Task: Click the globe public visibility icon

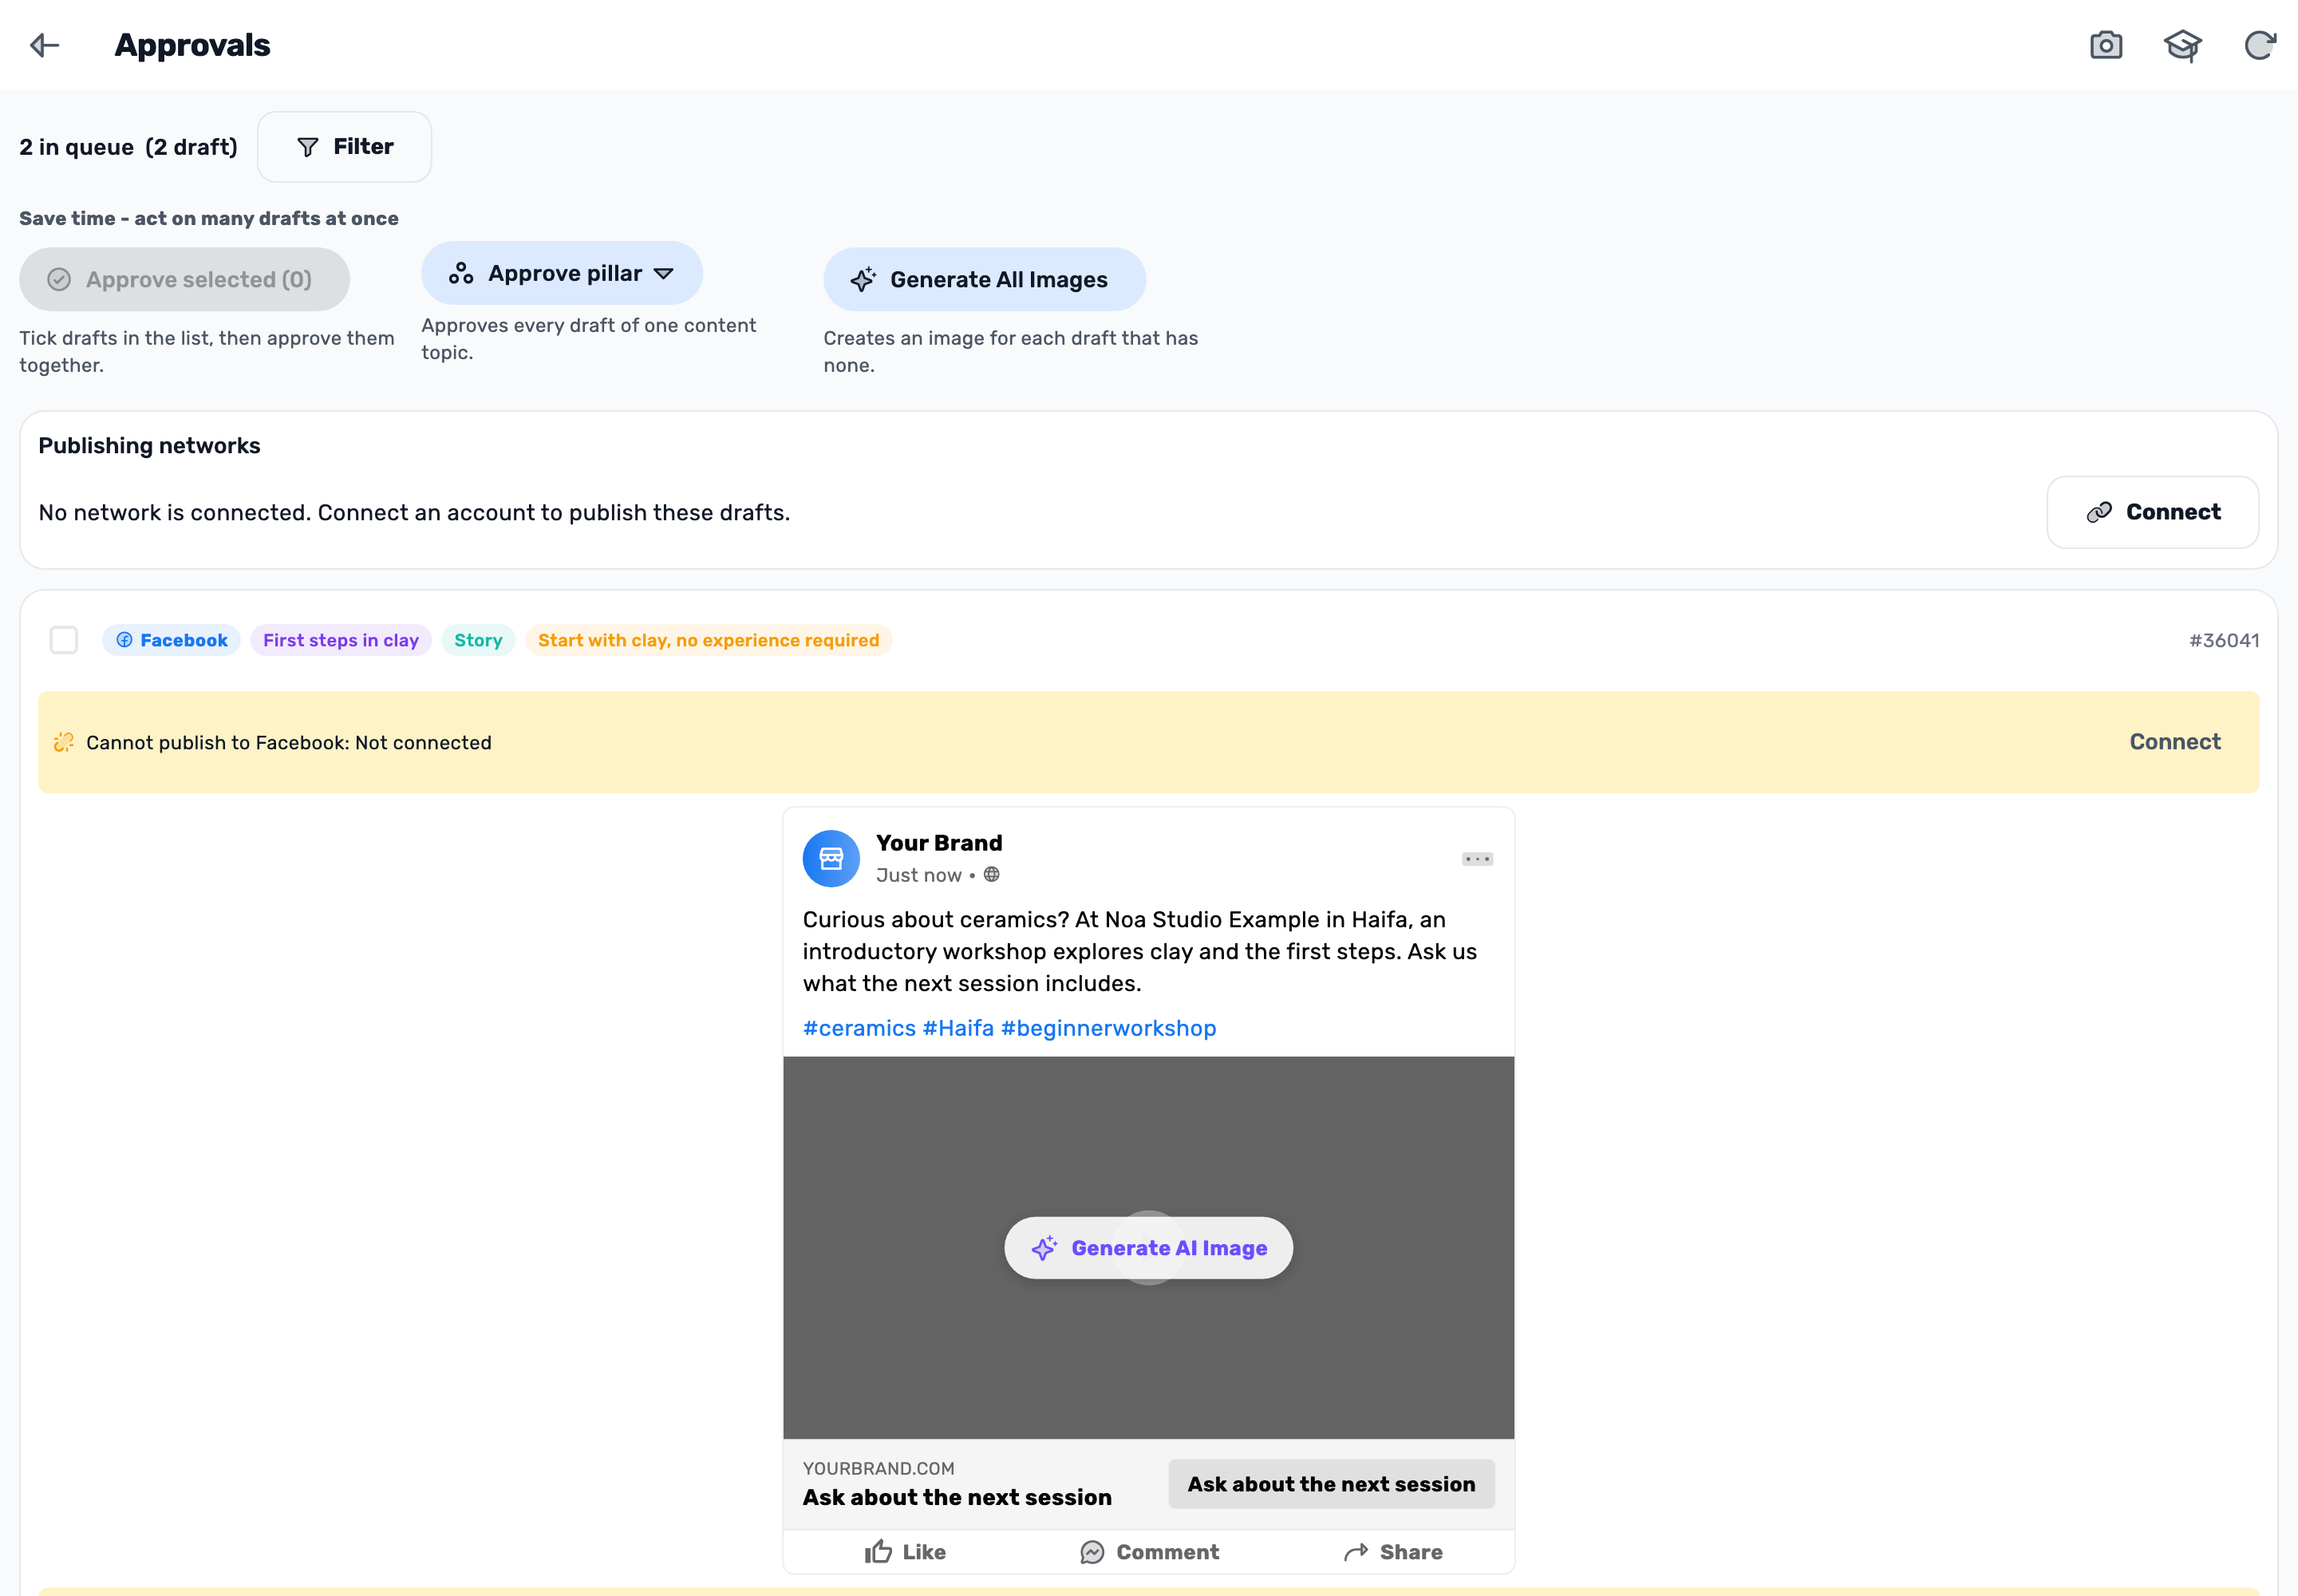Action: click(x=992, y=875)
